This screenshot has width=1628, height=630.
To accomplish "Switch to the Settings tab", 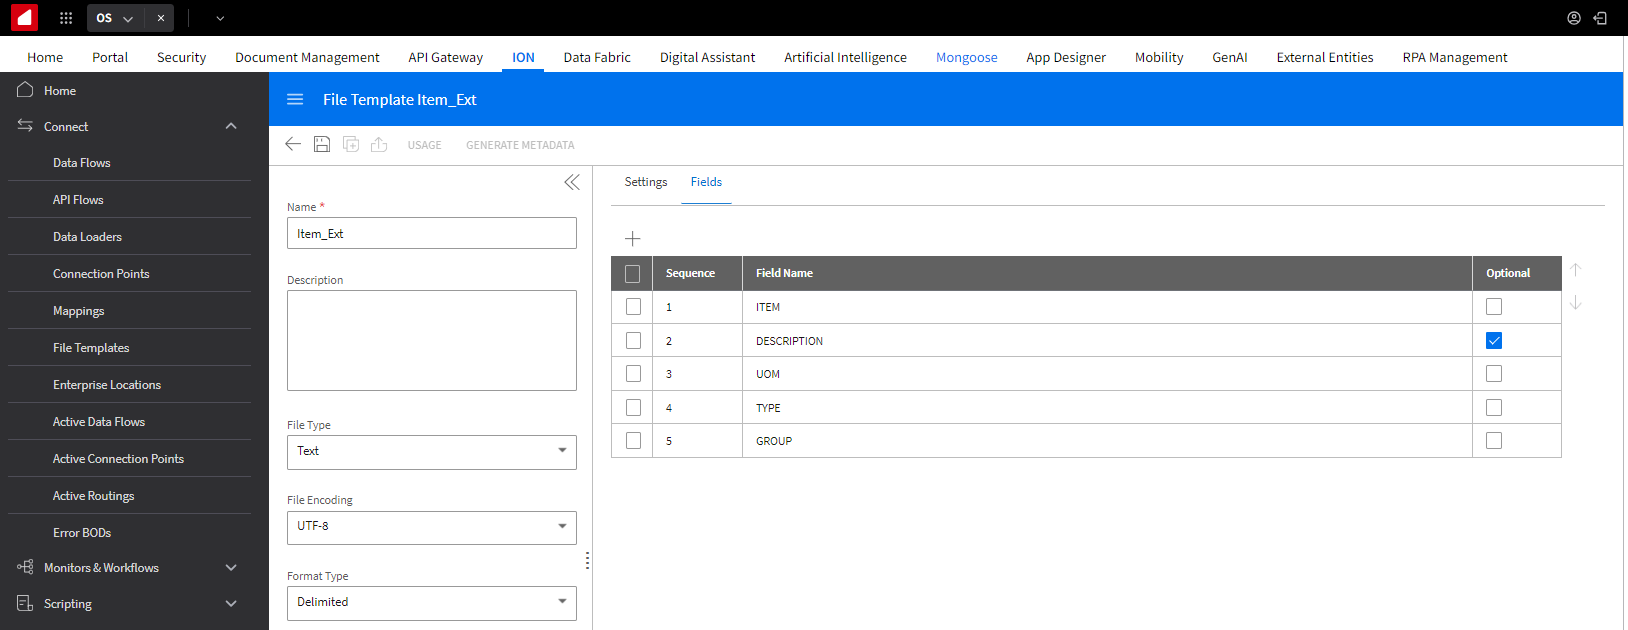I will point(645,182).
